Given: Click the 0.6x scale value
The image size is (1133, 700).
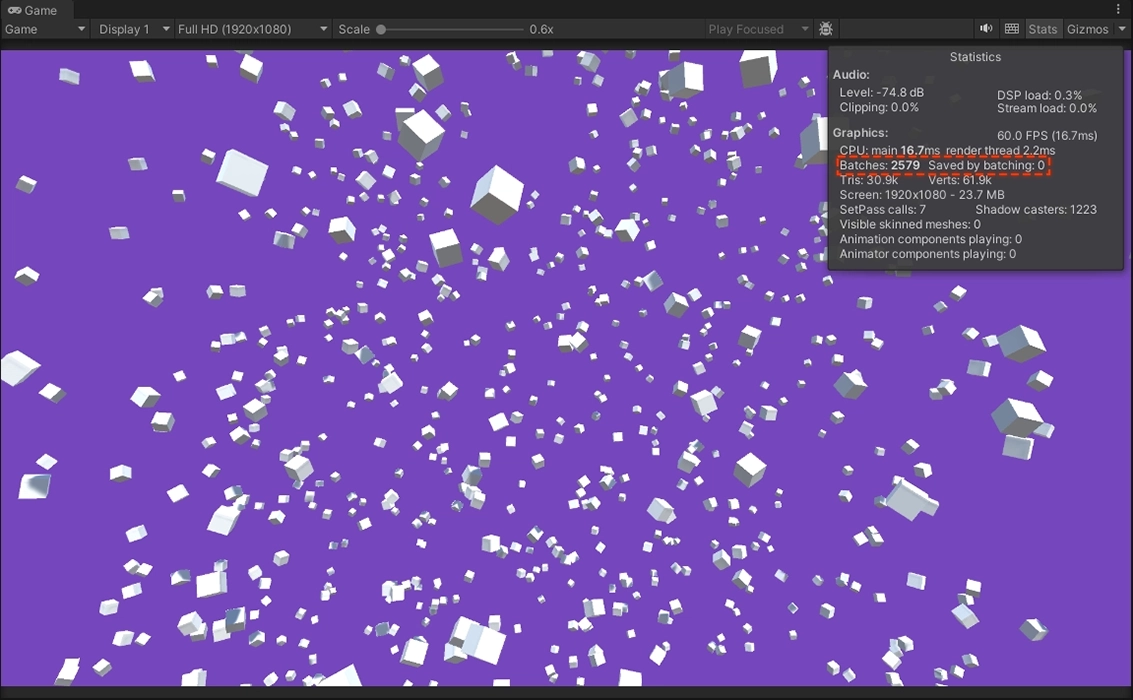Looking at the screenshot, I should click(541, 29).
